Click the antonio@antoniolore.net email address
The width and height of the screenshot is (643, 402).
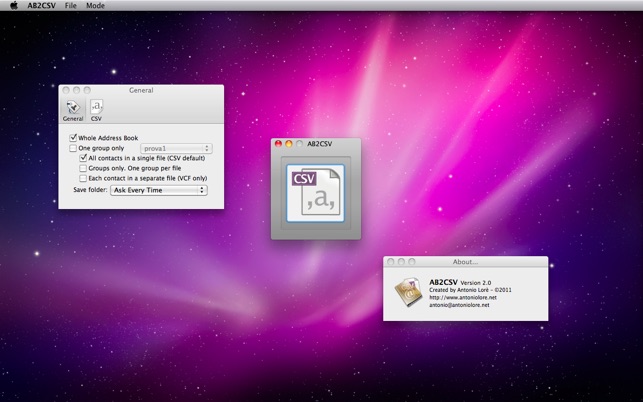459,305
